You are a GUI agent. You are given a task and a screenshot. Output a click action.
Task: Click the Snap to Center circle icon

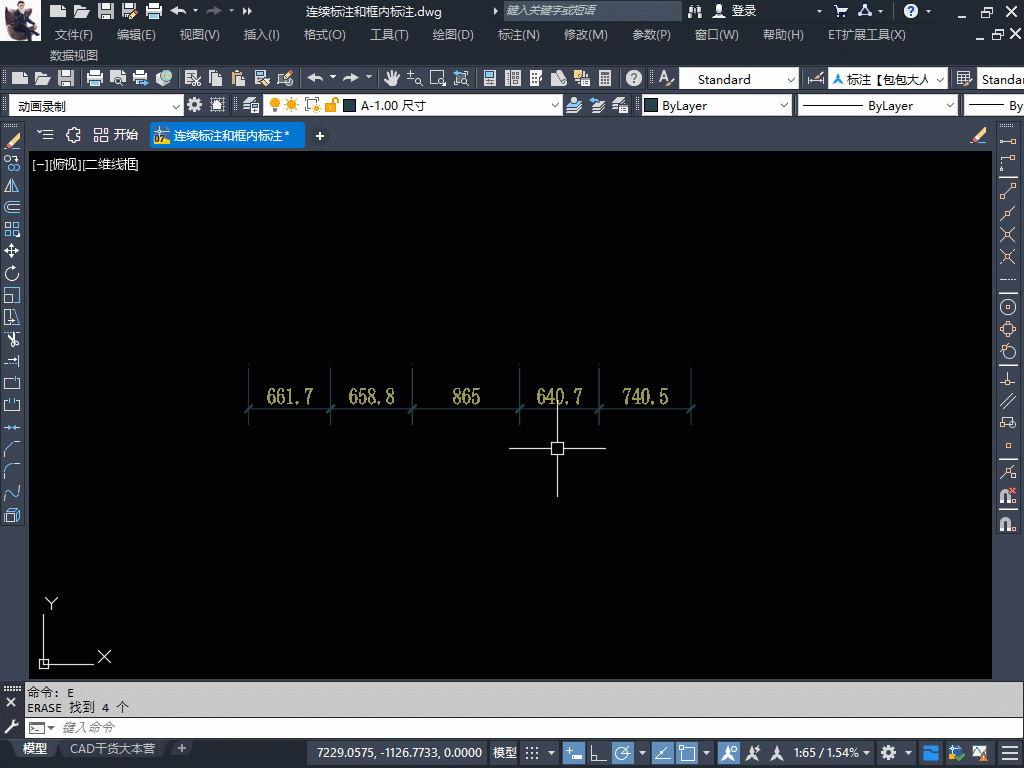(1008, 307)
